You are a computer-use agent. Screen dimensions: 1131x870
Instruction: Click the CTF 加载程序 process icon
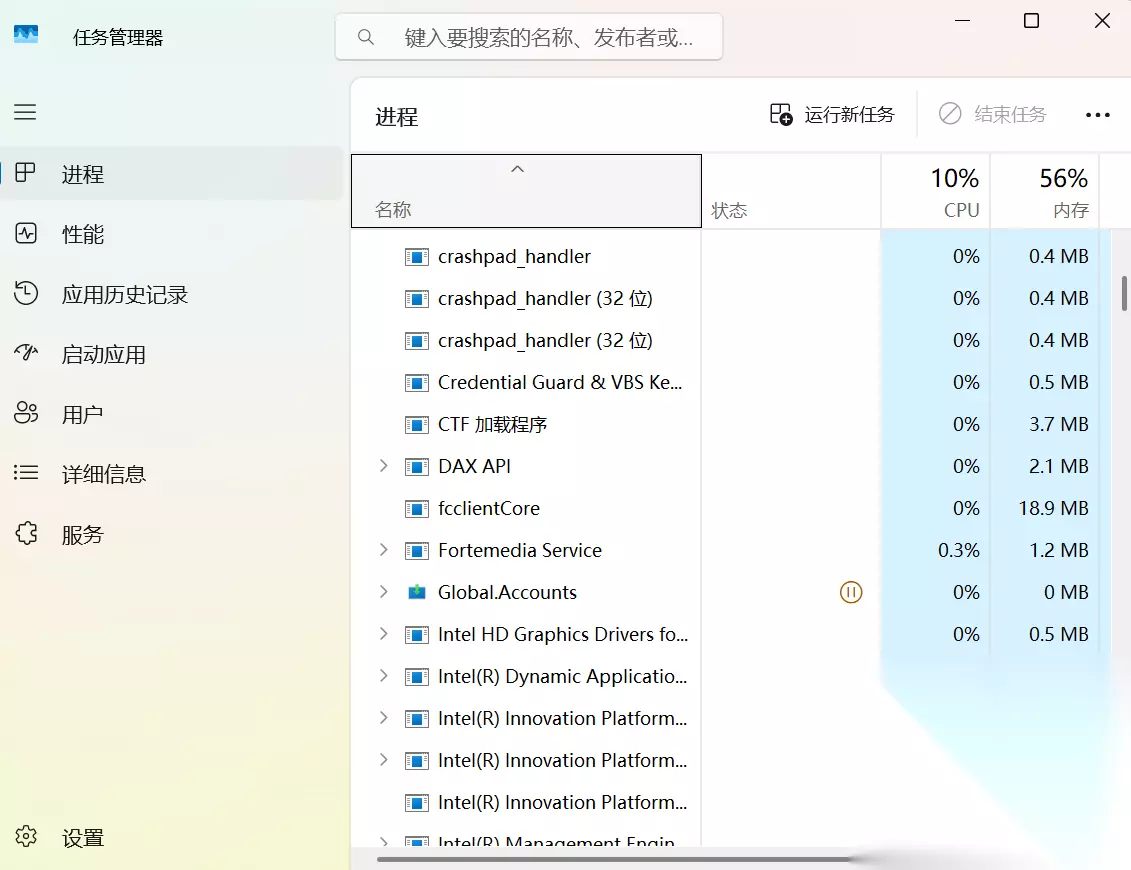tap(417, 425)
